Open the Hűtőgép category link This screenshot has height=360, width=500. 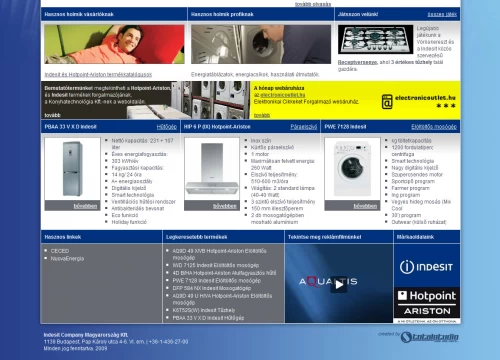pos(167,127)
